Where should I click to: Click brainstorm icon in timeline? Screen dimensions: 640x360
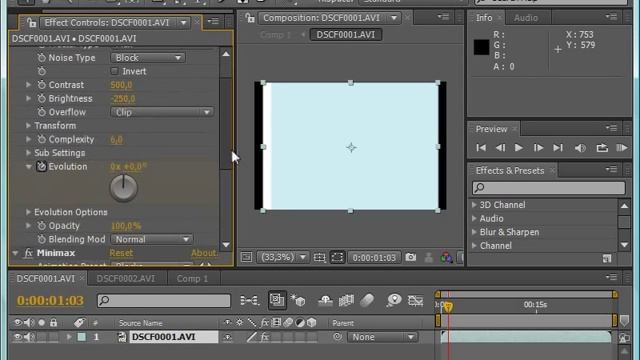click(x=394, y=301)
